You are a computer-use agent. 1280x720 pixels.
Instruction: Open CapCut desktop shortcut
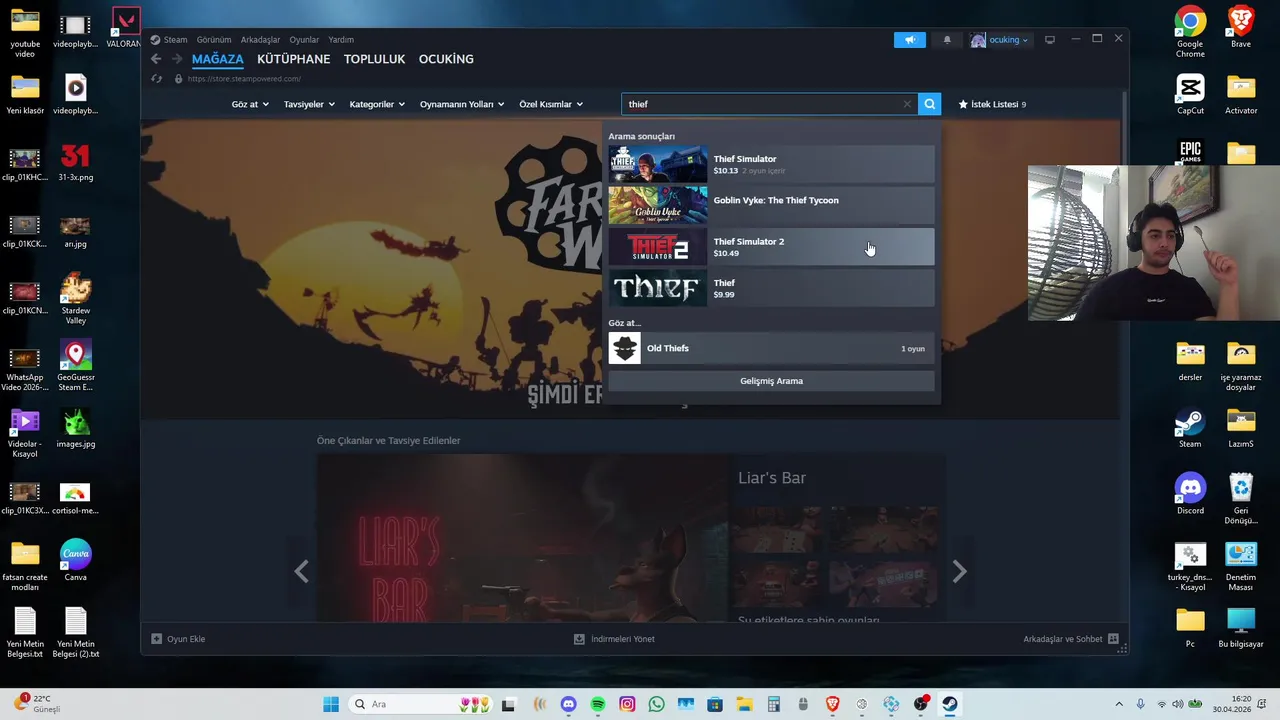point(1190,95)
